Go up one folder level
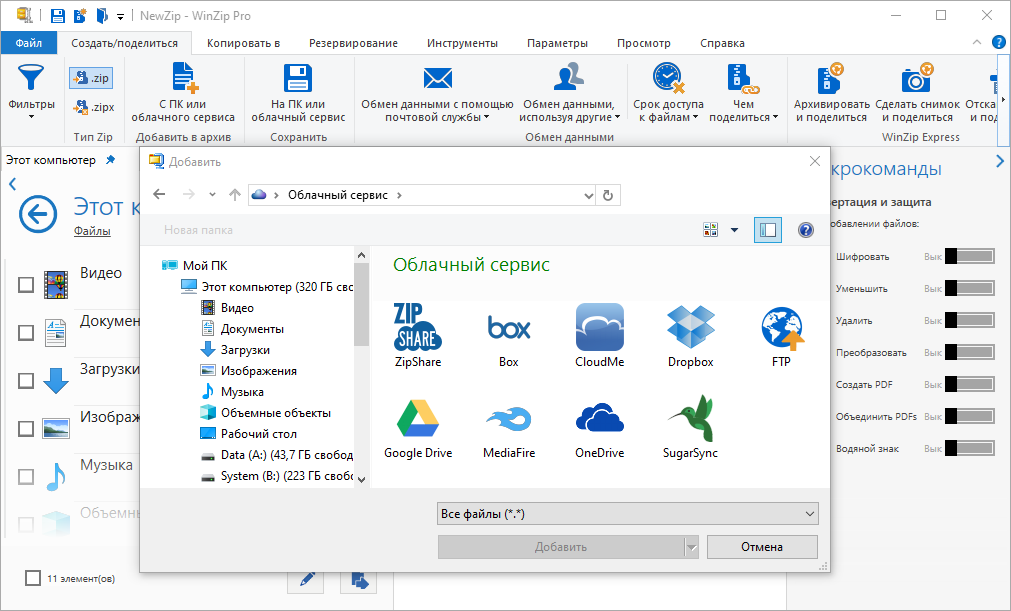1011x611 pixels. [235, 195]
